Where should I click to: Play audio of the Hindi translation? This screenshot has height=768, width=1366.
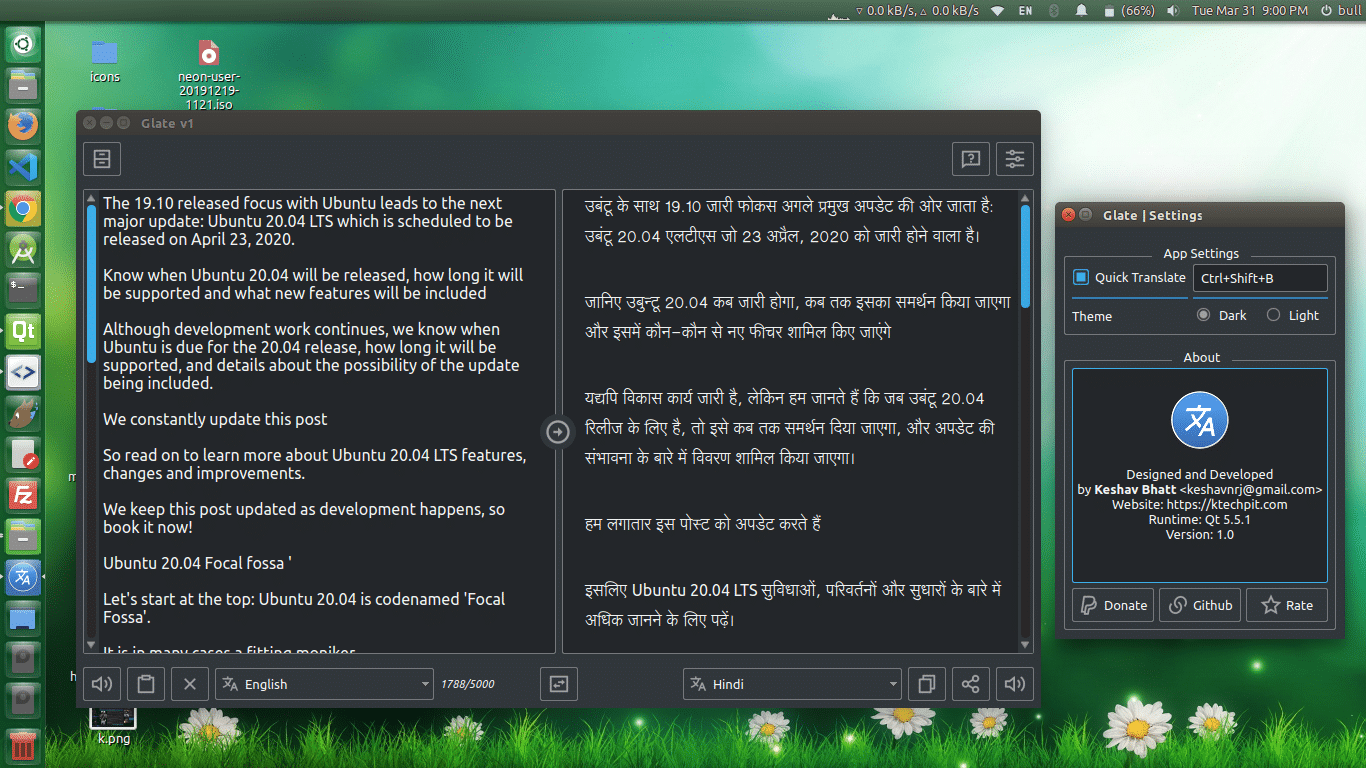[x=1015, y=684]
